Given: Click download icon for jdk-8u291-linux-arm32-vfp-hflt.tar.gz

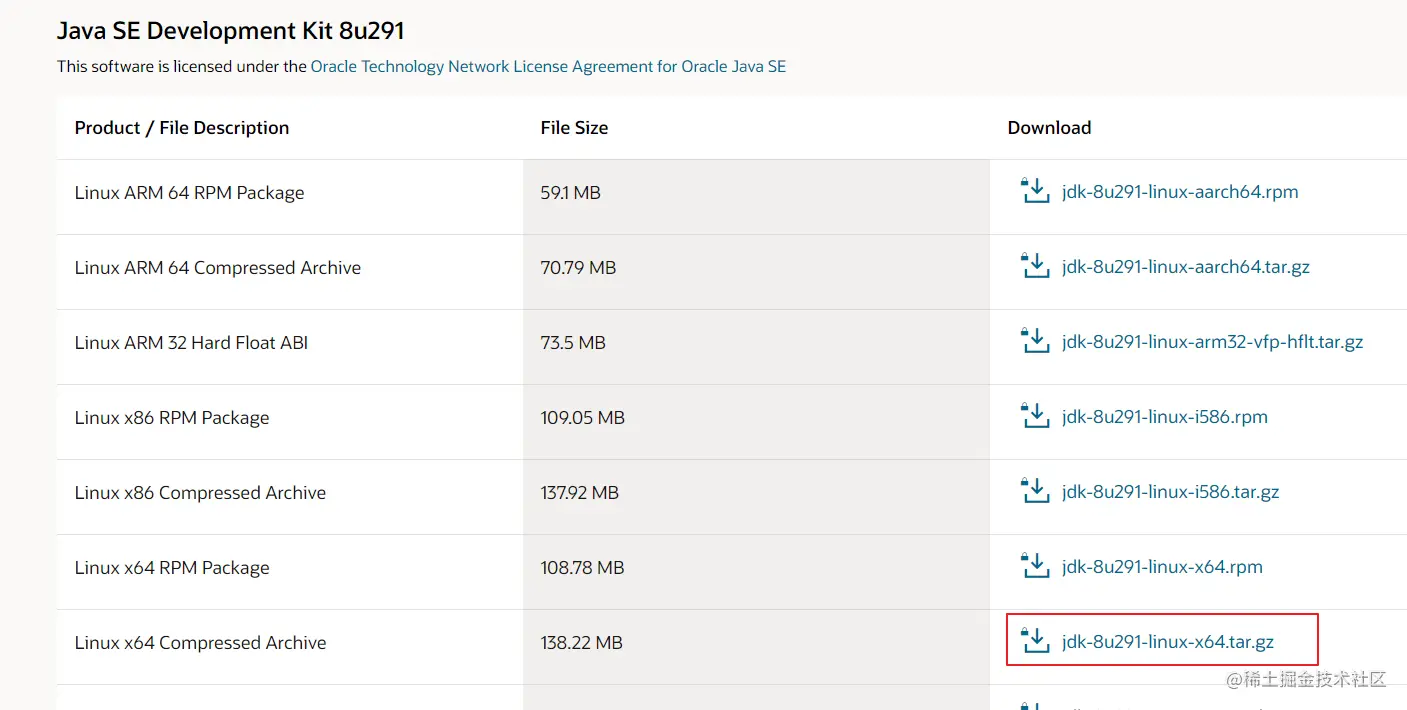Looking at the screenshot, I should coord(1034,340).
